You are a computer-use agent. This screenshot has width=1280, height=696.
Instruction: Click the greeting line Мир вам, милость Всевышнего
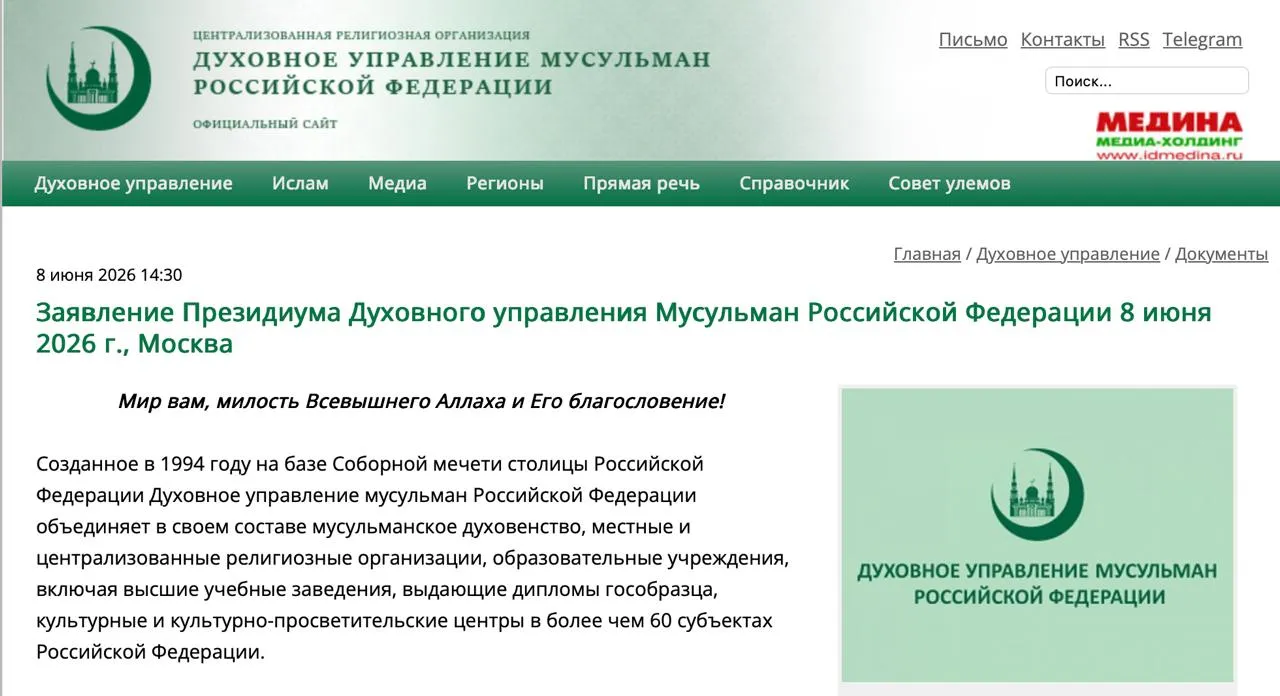tap(421, 402)
